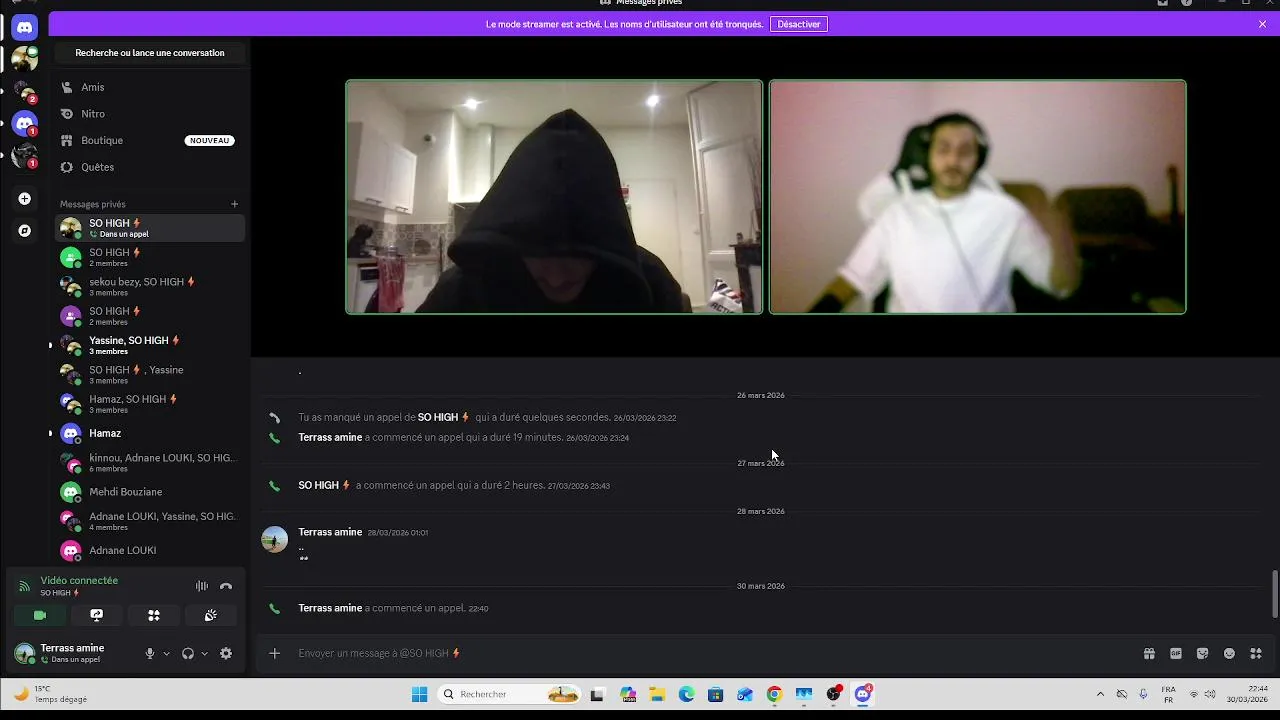
Task: Expand microphone input options arrow
Action: coord(166,654)
